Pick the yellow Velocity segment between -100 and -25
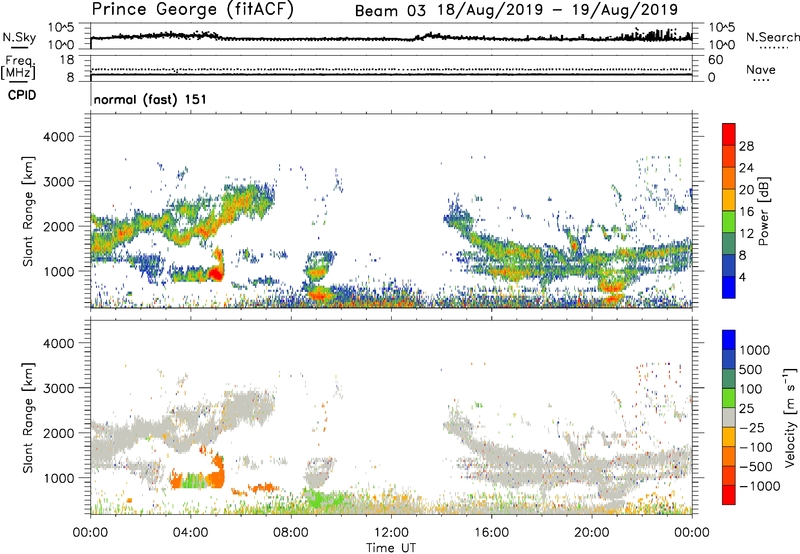This screenshot has width=800, height=554. point(729,437)
